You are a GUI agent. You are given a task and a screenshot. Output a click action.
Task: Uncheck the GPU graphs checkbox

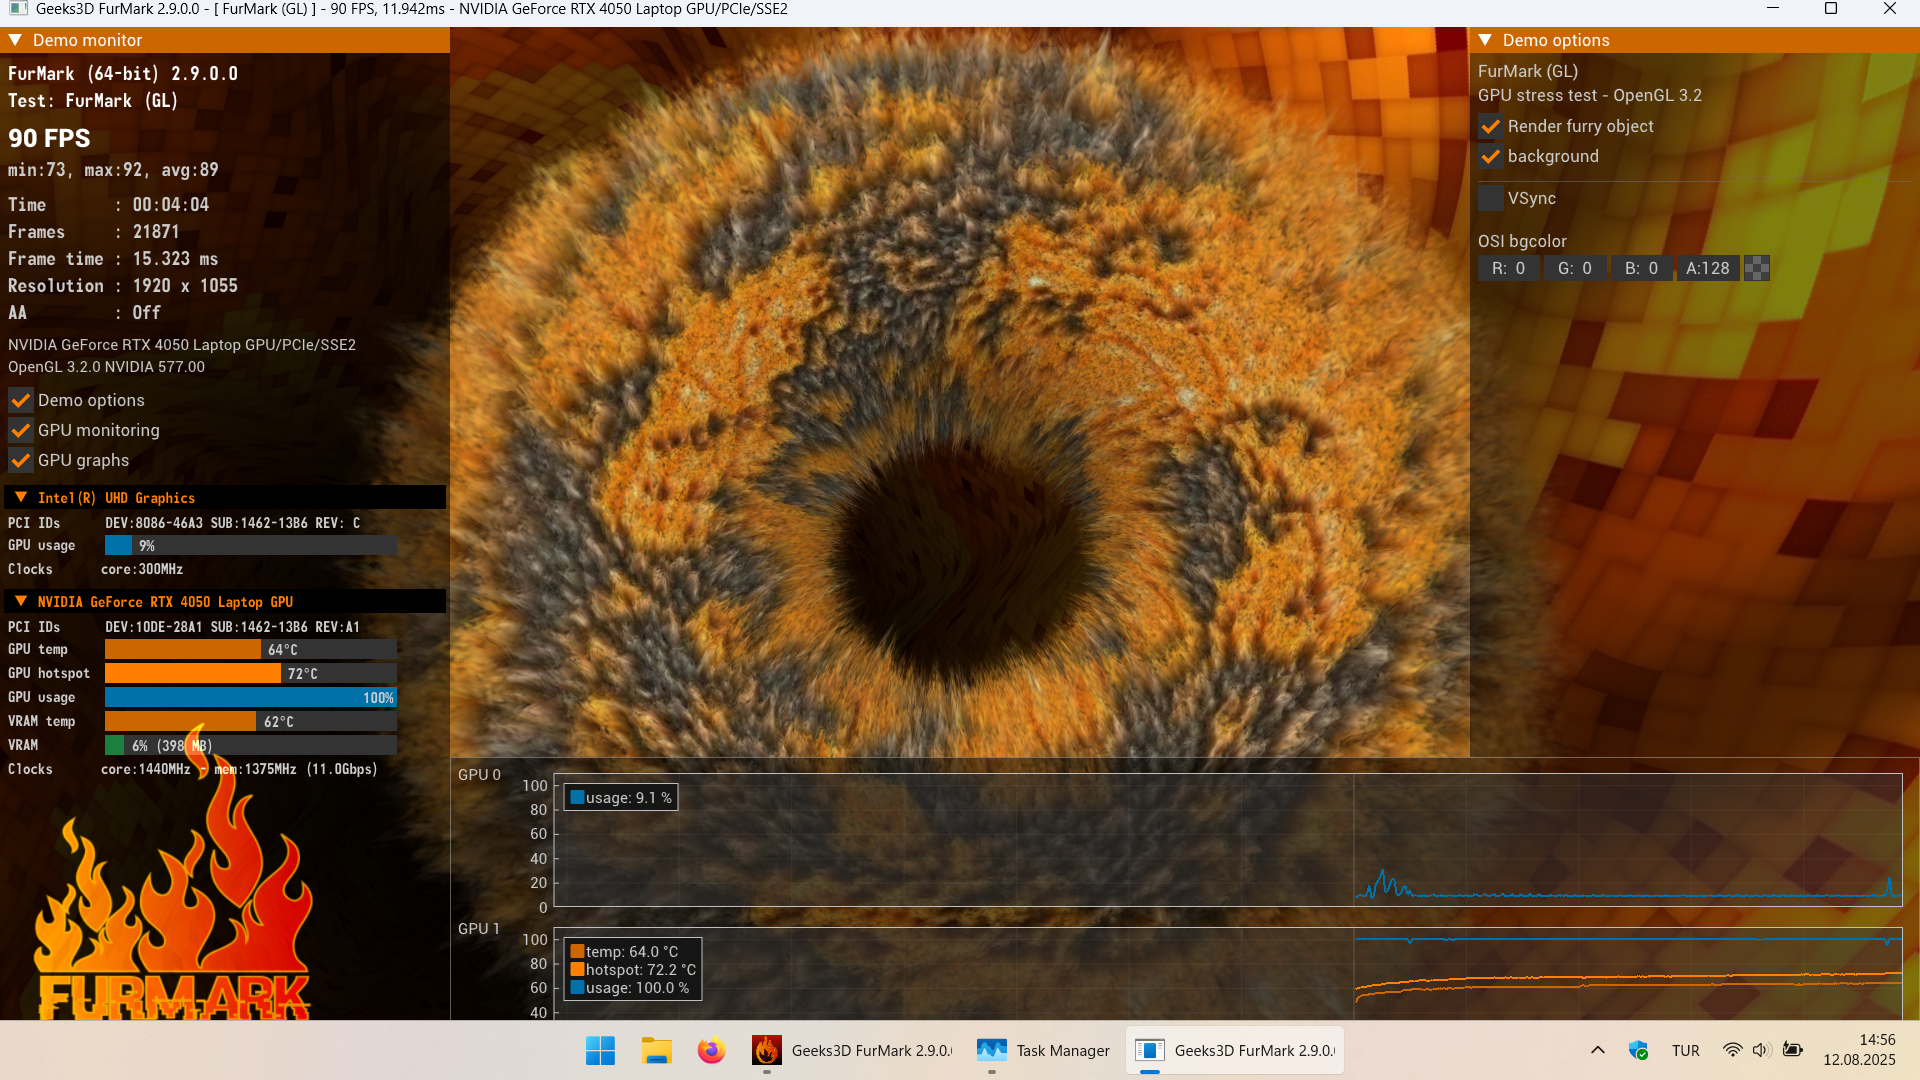(20, 461)
